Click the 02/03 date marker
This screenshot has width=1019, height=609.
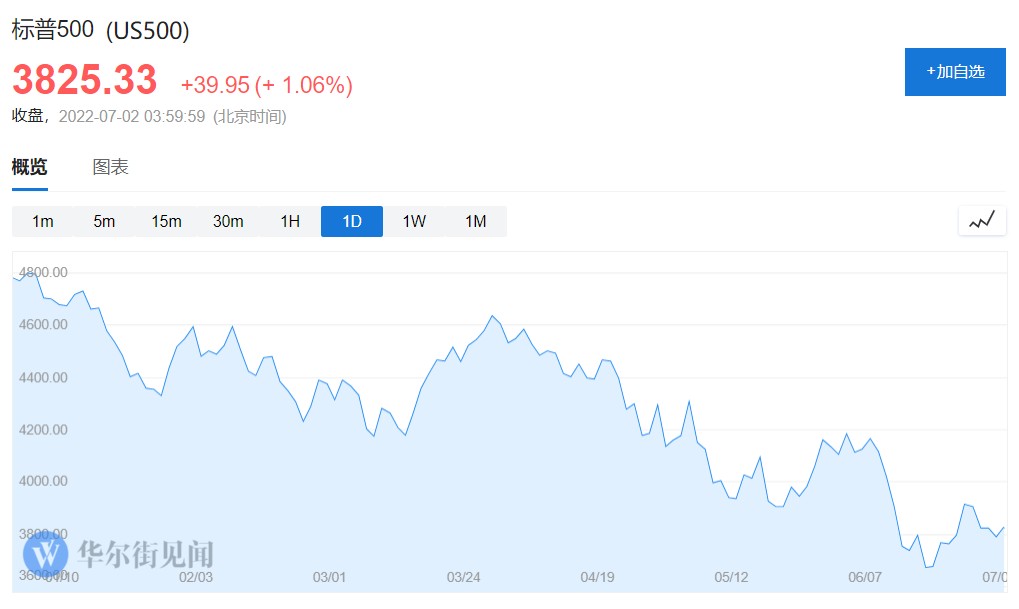coord(195,577)
